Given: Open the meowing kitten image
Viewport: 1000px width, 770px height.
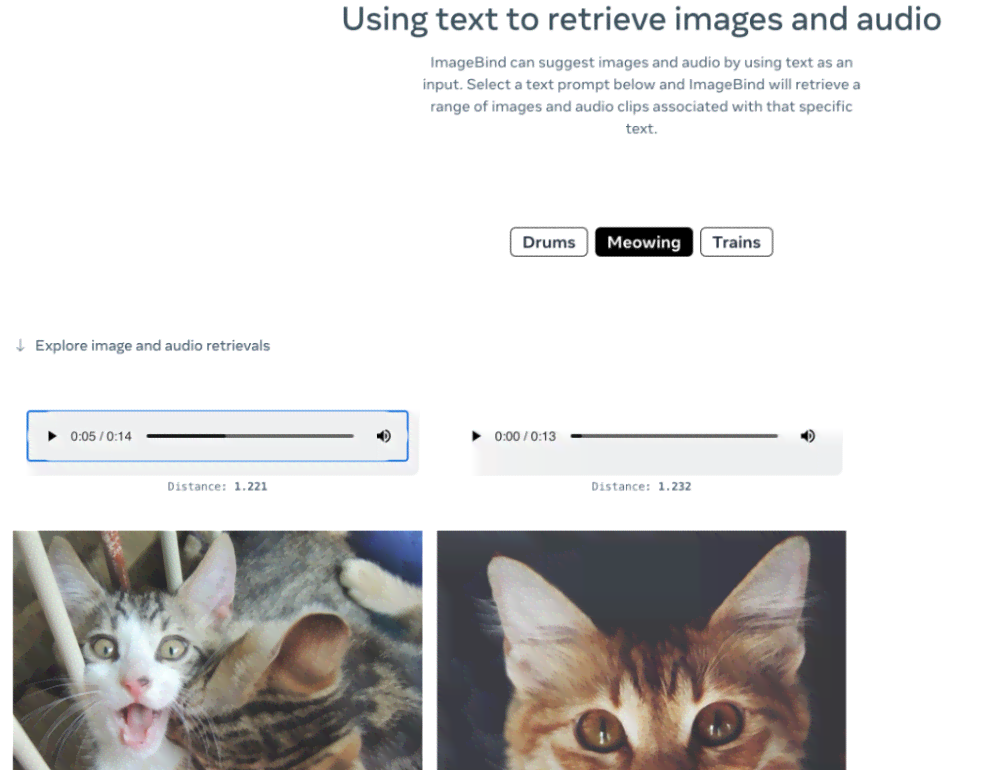Looking at the screenshot, I should (217, 650).
